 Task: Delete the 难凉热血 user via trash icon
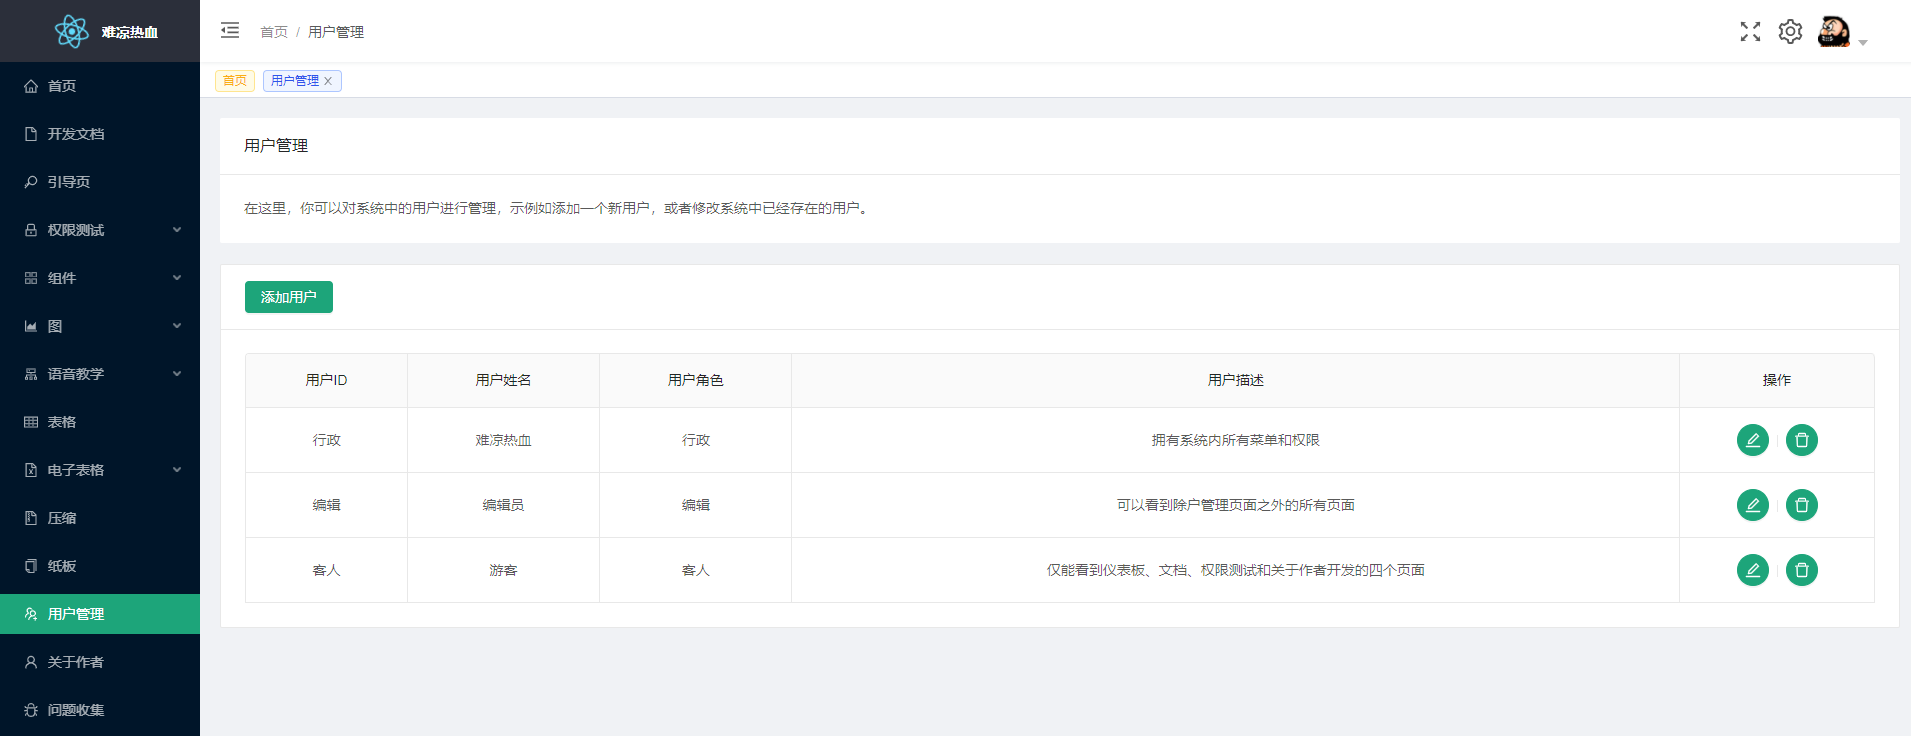1801,440
